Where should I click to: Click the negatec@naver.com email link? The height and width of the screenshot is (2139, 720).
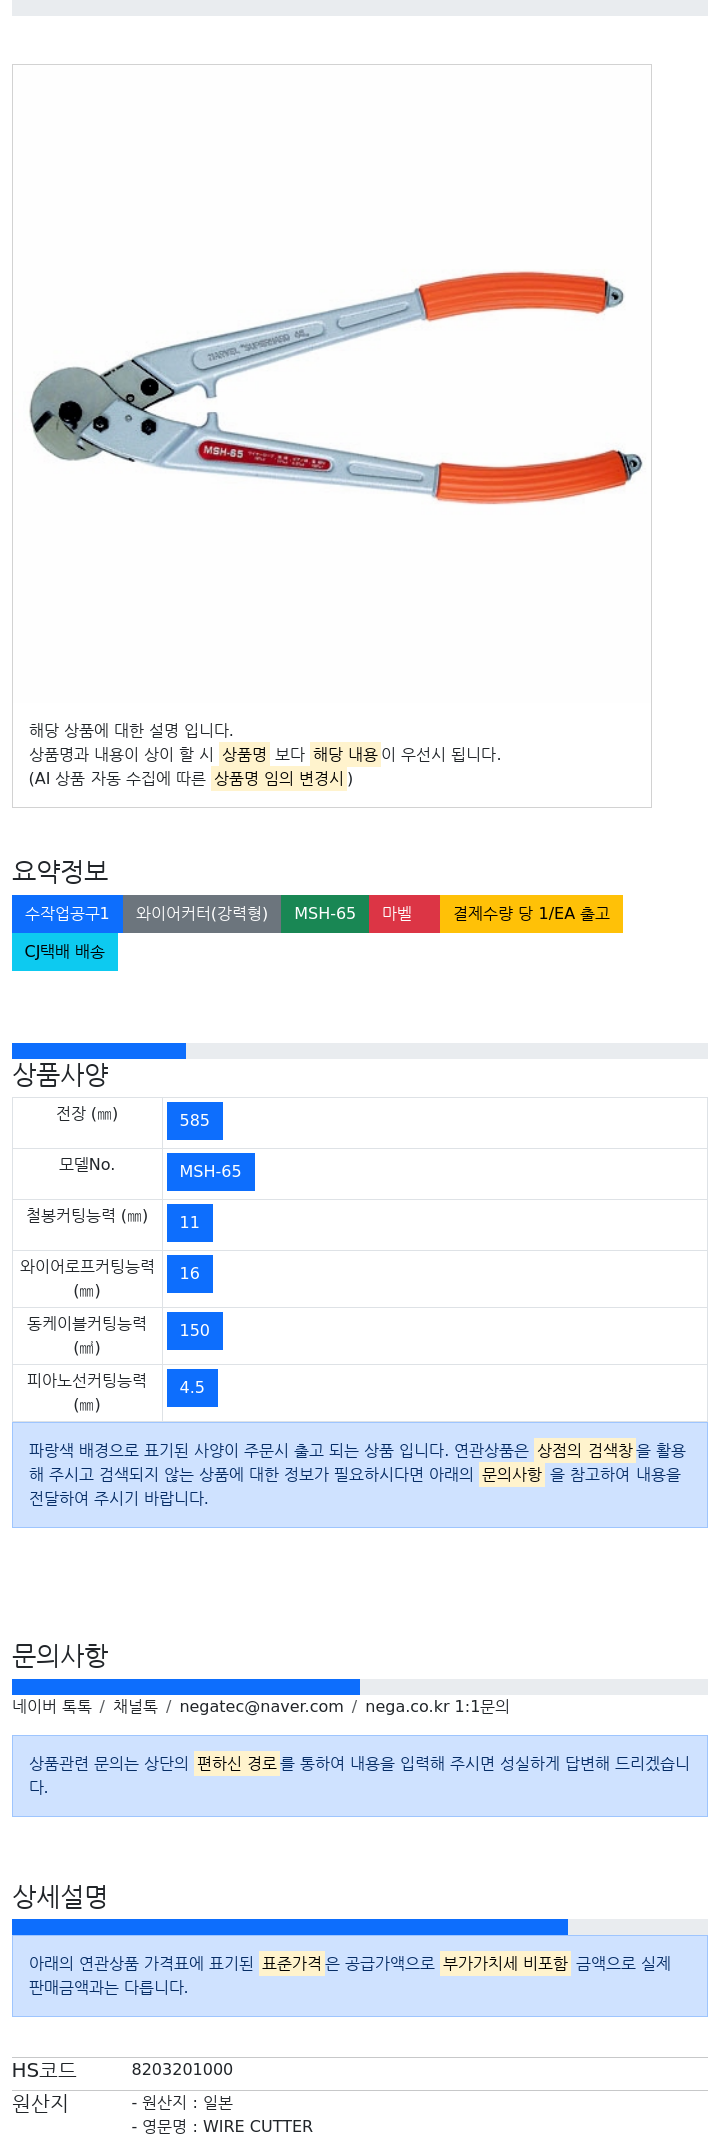pos(261,1707)
